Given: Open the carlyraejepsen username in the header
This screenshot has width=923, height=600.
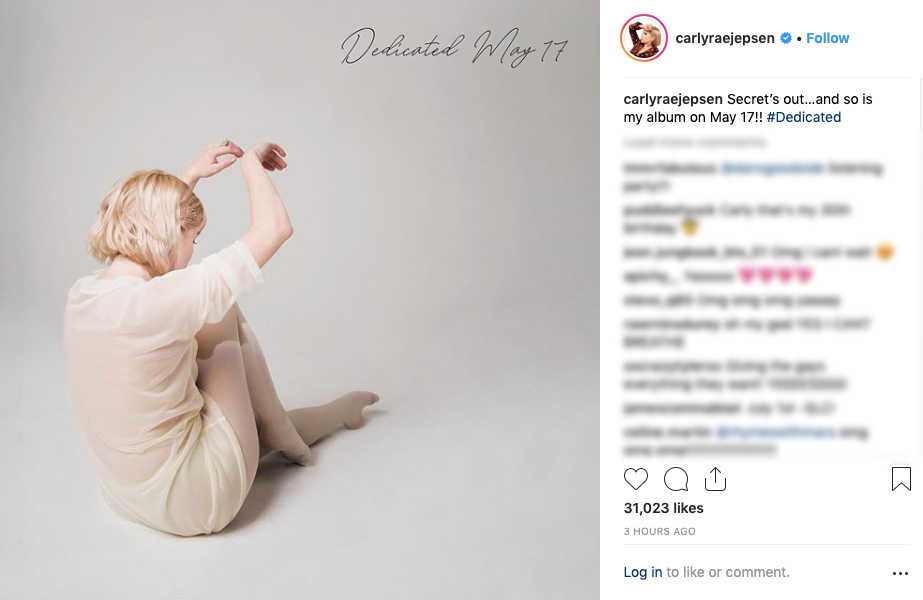Looking at the screenshot, I should [725, 38].
